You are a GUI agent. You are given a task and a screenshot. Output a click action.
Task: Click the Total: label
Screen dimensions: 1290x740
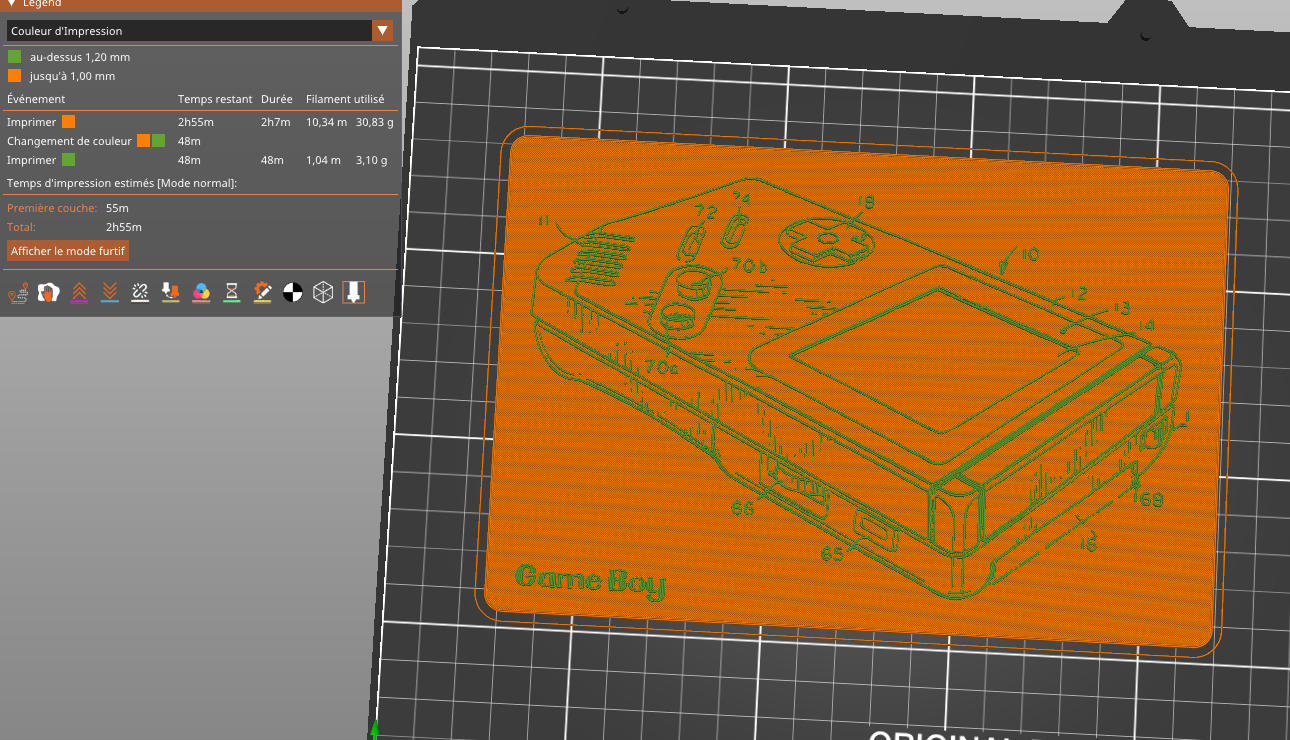(x=21, y=227)
